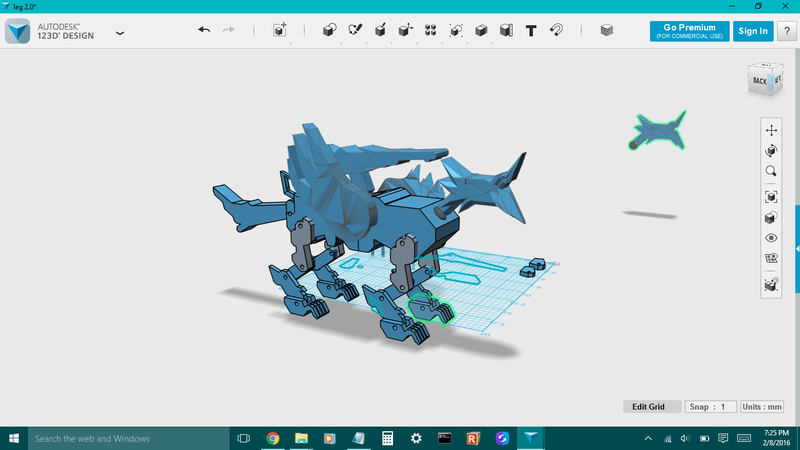The width and height of the screenshot is (800, 450).
Task: Click the Snap value field
Action: (711, 407)
